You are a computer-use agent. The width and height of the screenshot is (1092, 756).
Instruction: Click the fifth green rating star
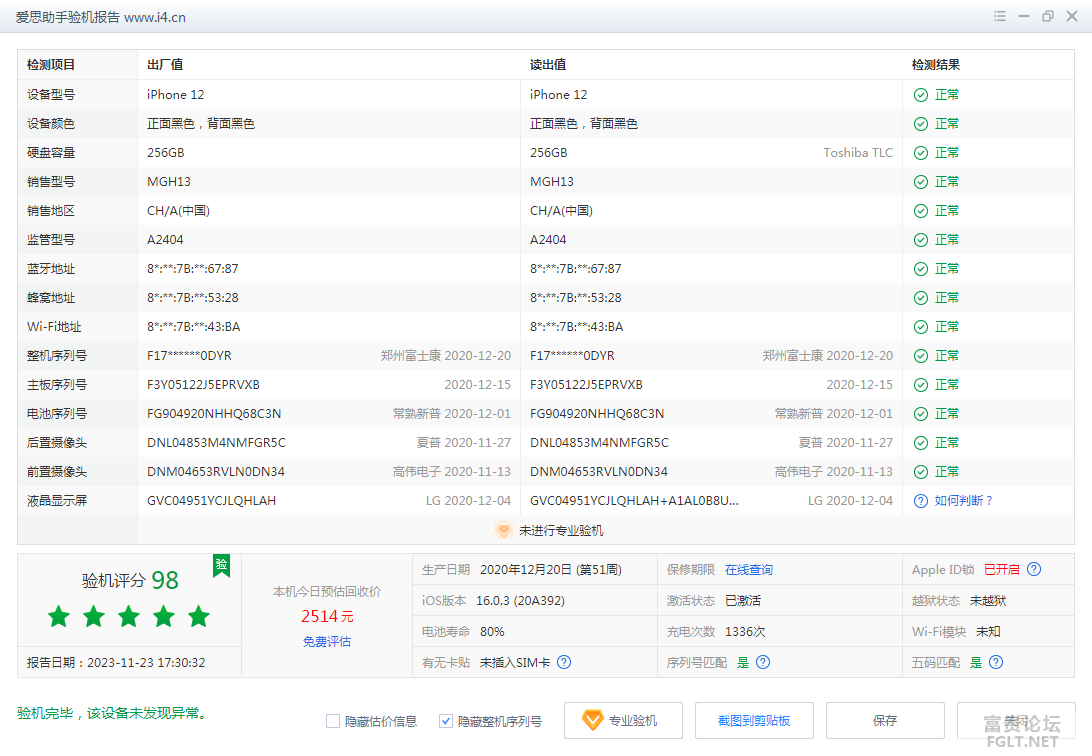click(x=198, y=616)
